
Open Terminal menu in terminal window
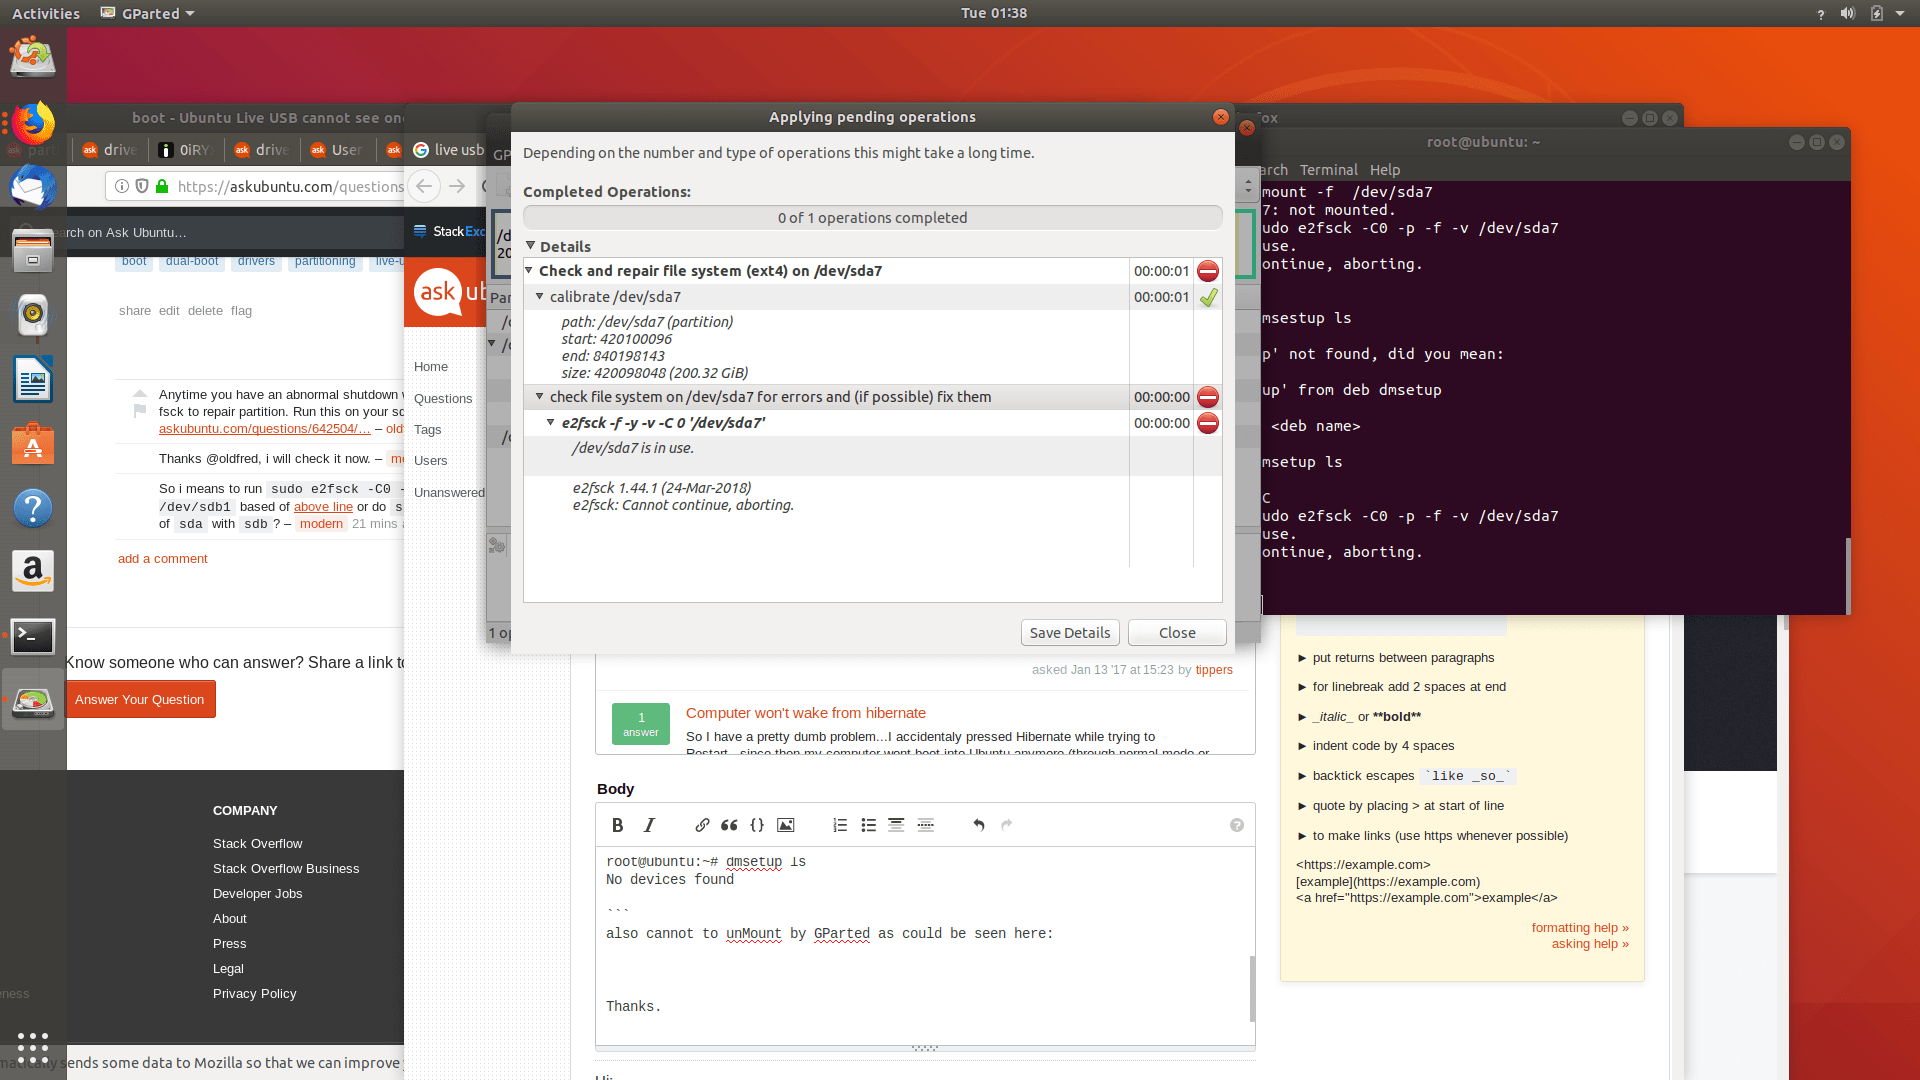pos(1328,169)
